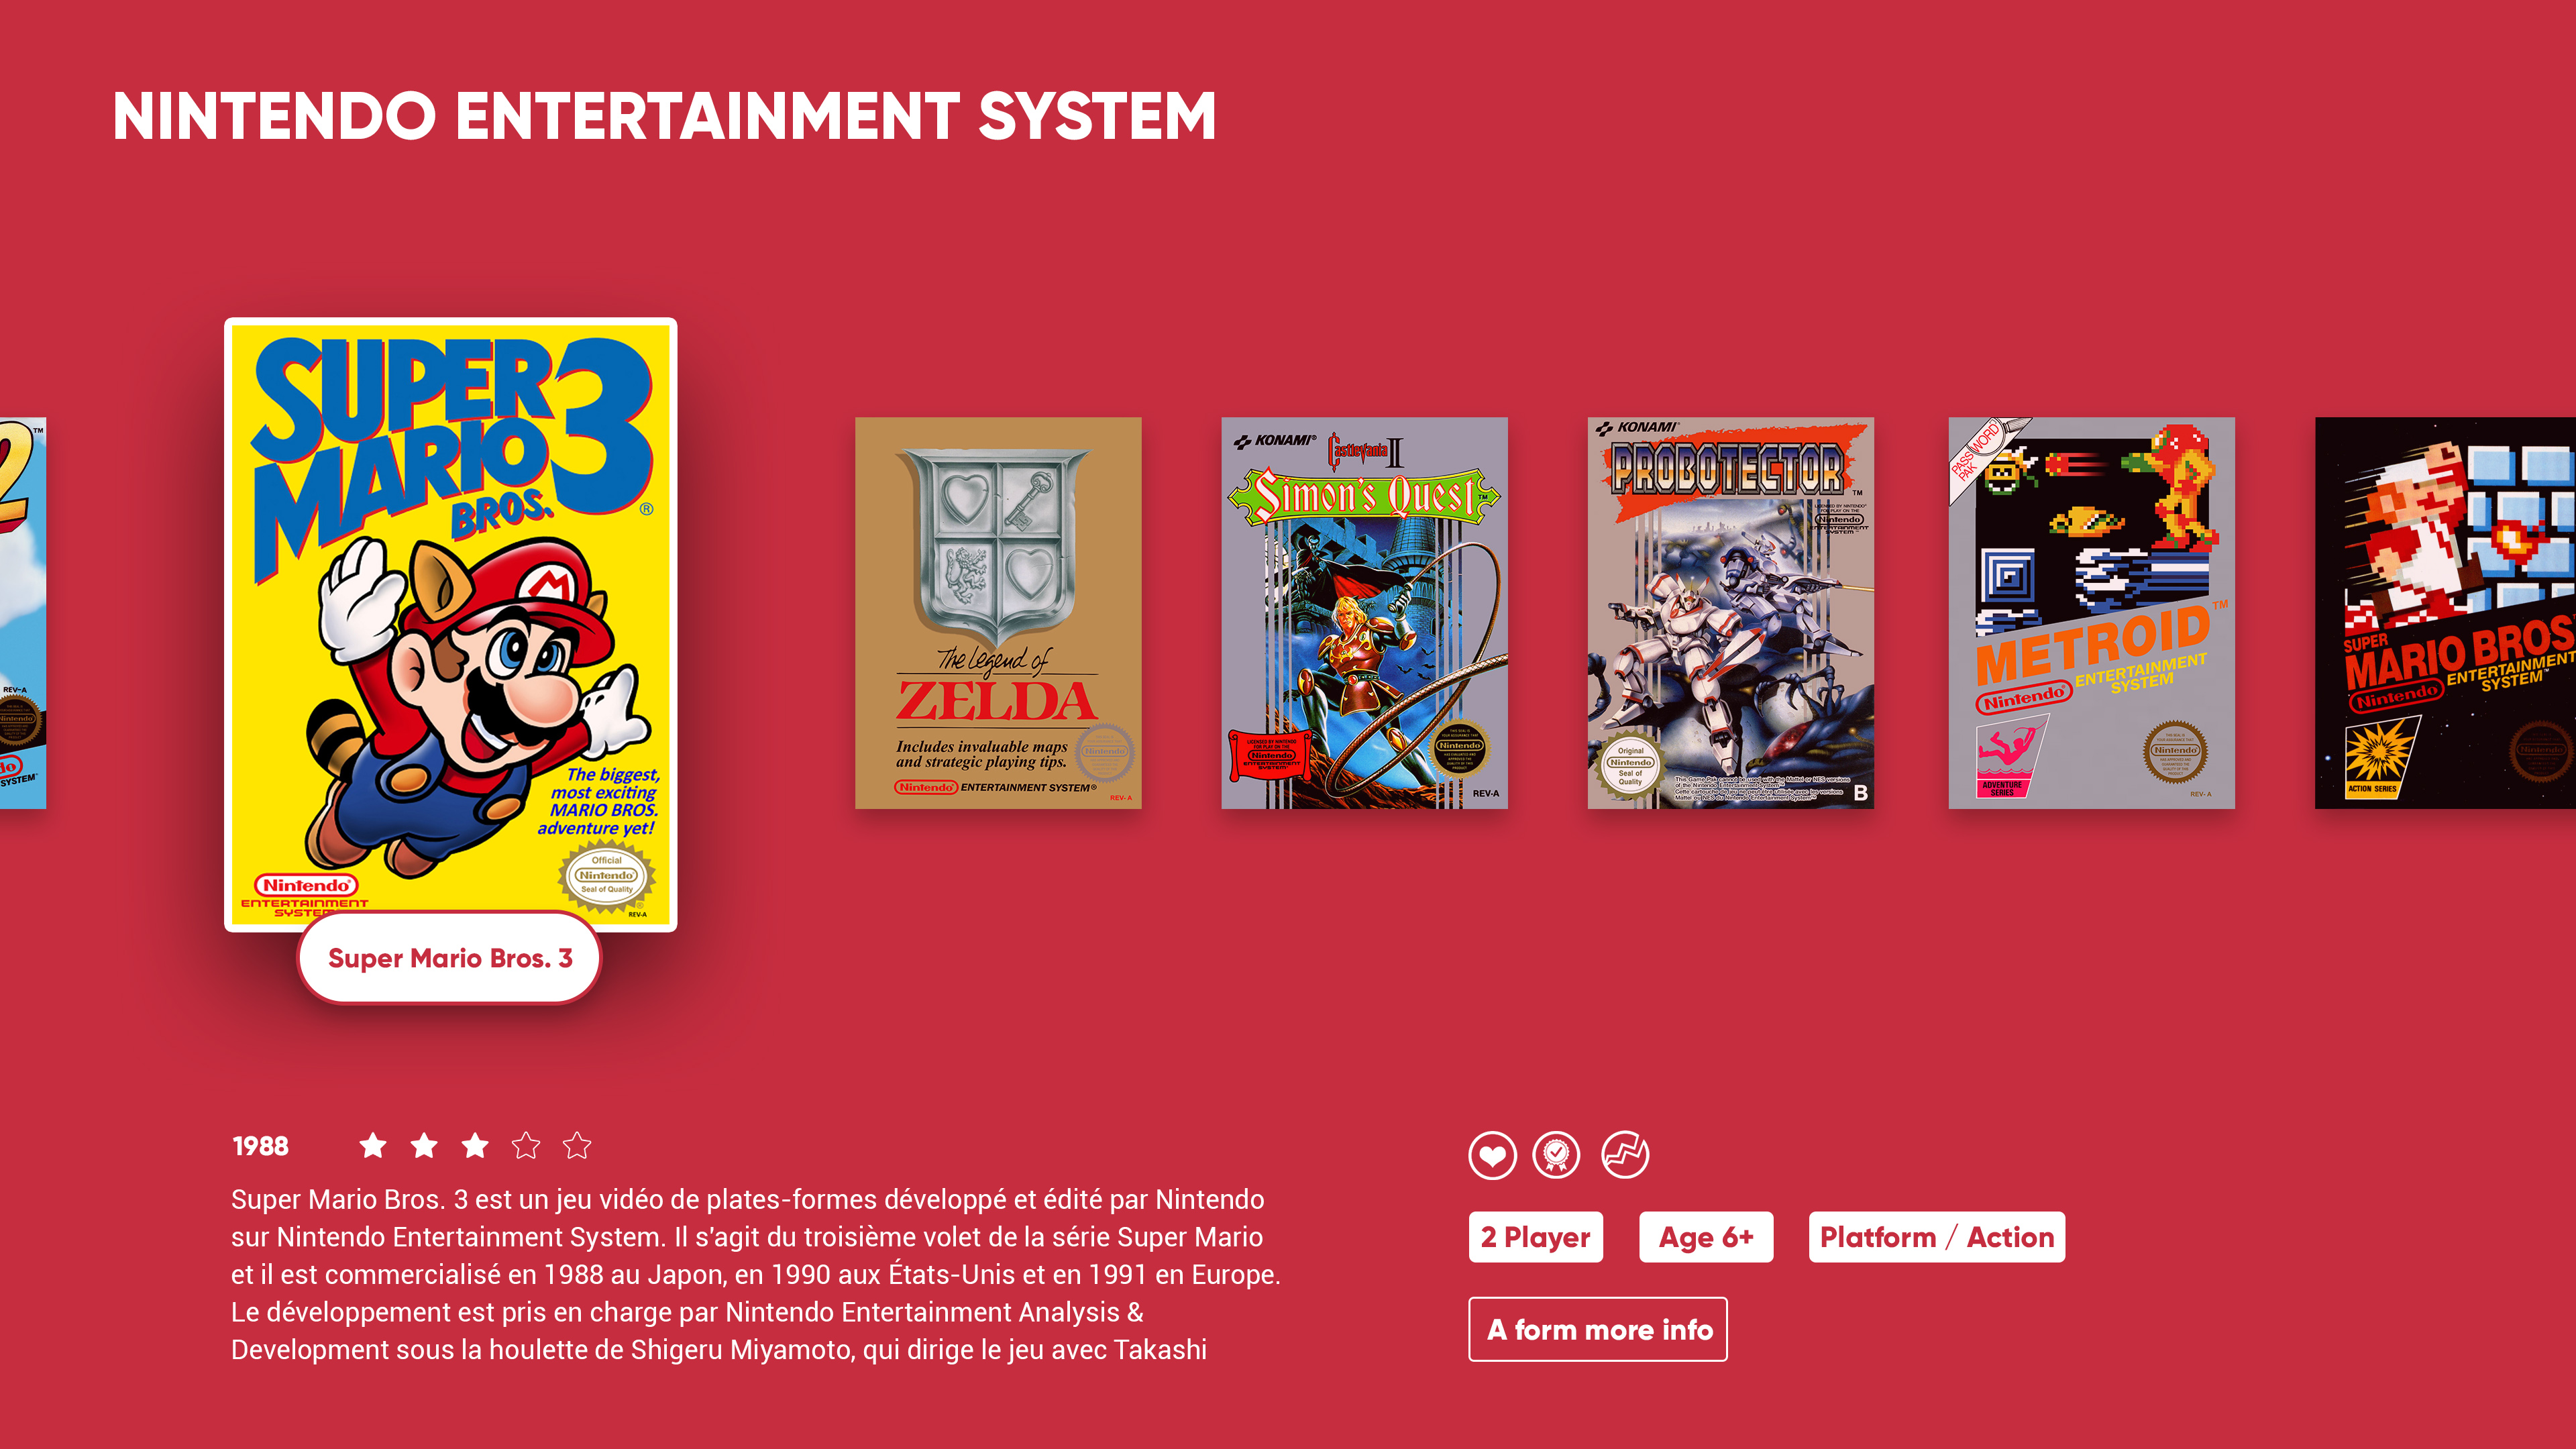Click the award ribbon badge icon
Image resolution: width=2576 pixels, height=1449 pixels.
point(1557,1156)
